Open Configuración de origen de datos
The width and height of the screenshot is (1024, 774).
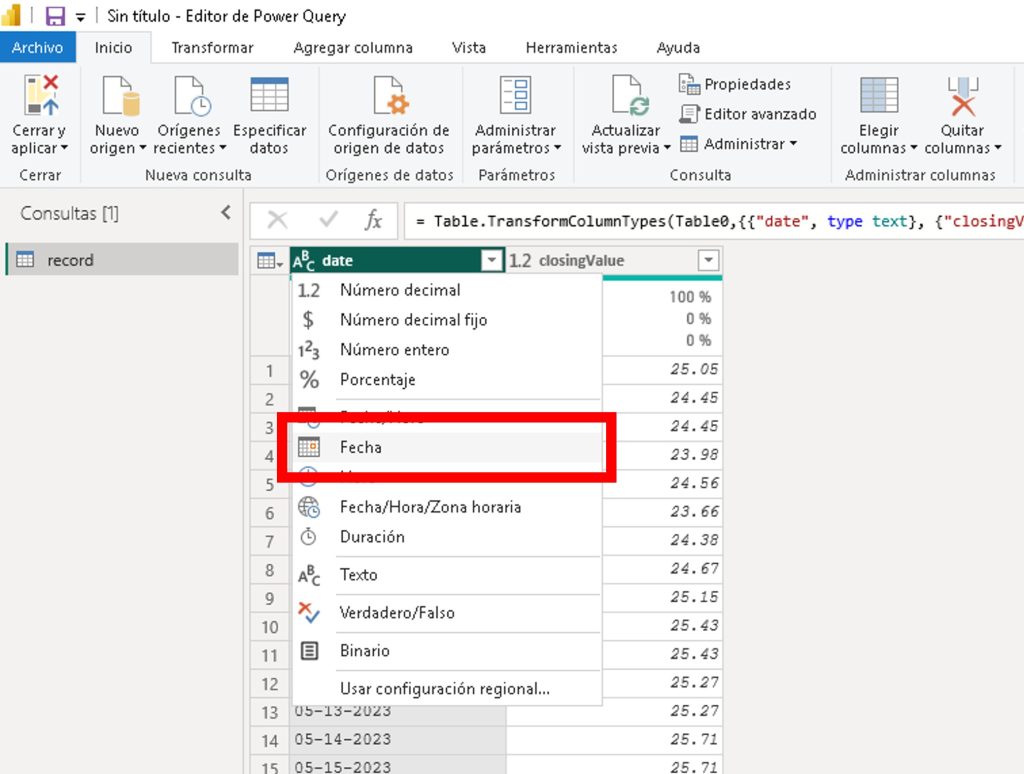(388, 96)
